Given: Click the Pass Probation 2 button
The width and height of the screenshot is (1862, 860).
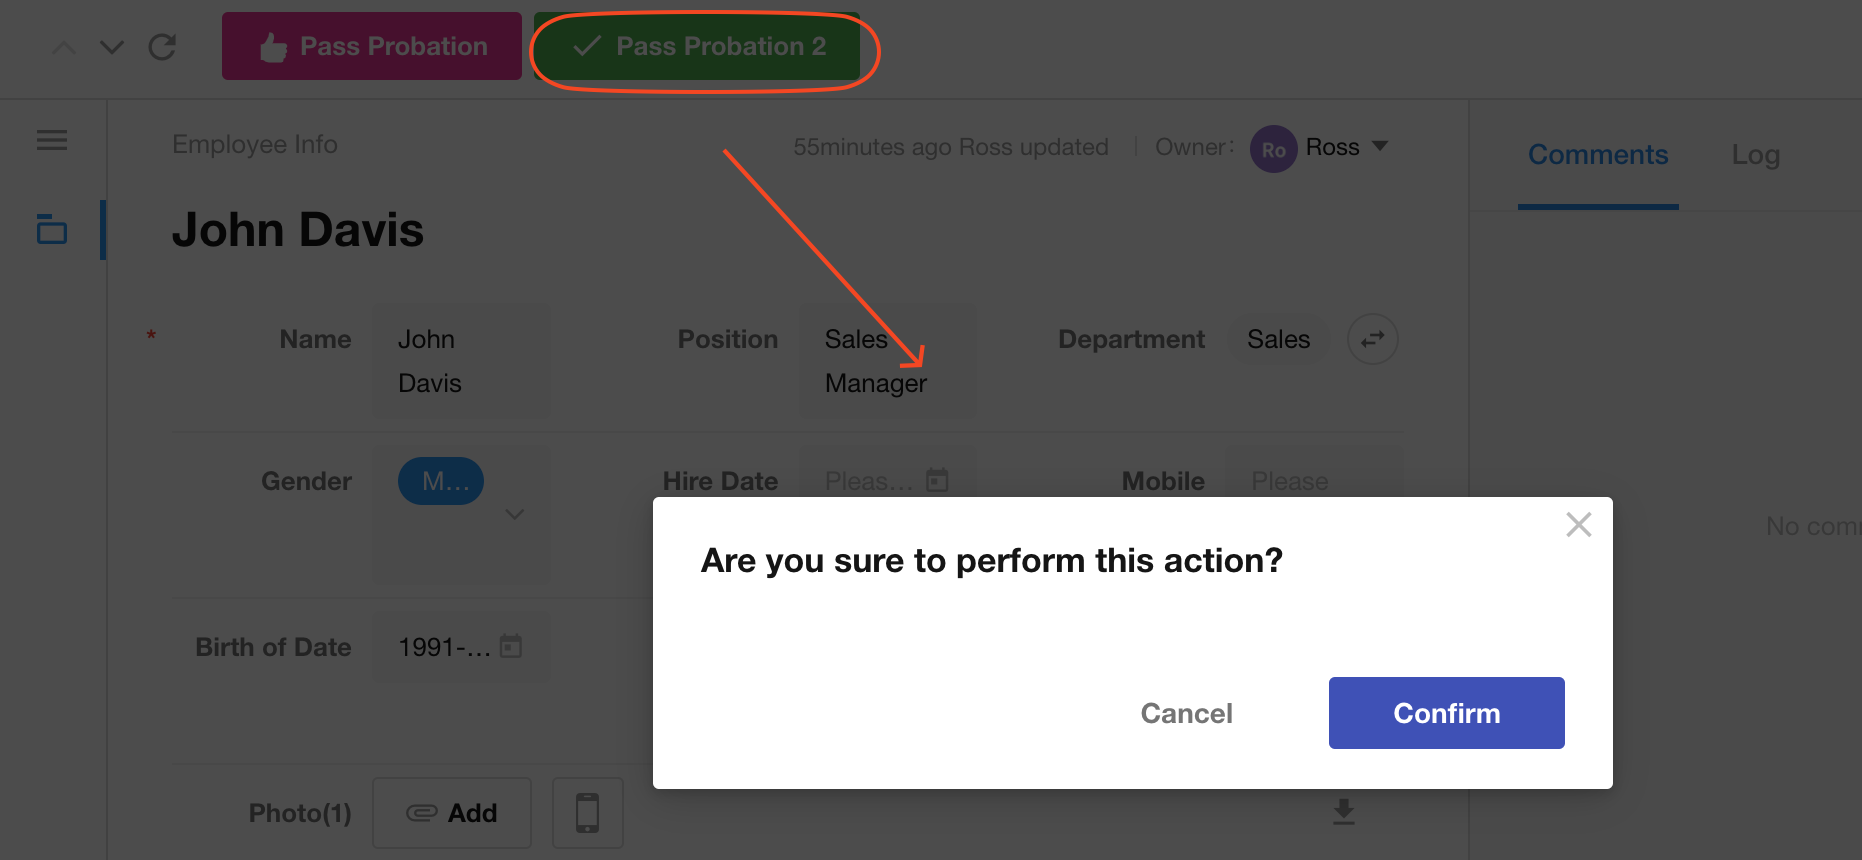Looking at the screenshot, I should [x=698, y=47].
